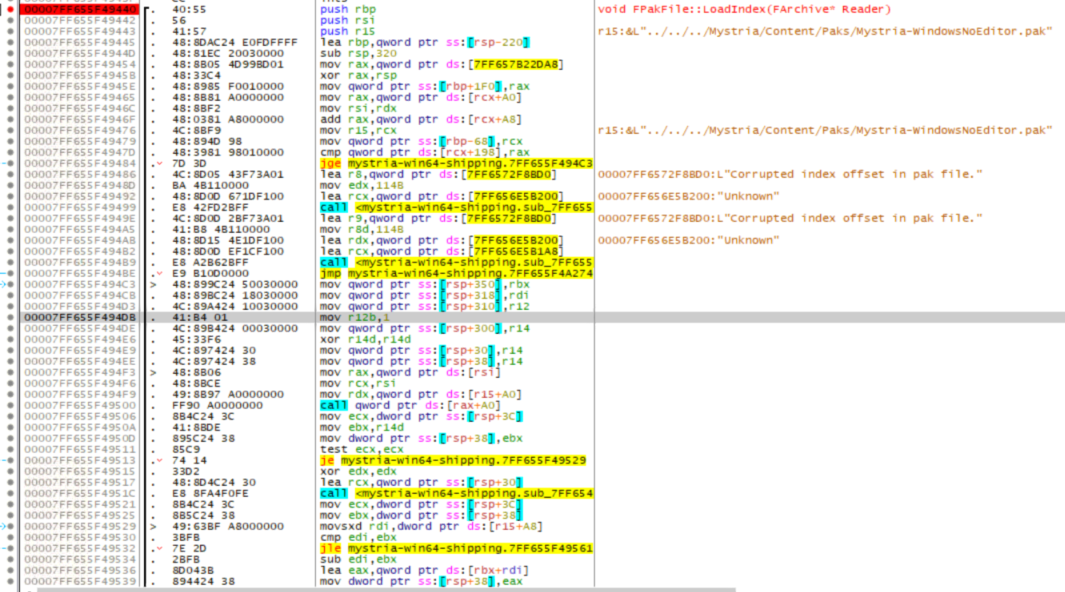Click the red jump arrow next to bytes E9 B10D0000
The width and height of the screenshot is (1065, 592).
[160, 274]
